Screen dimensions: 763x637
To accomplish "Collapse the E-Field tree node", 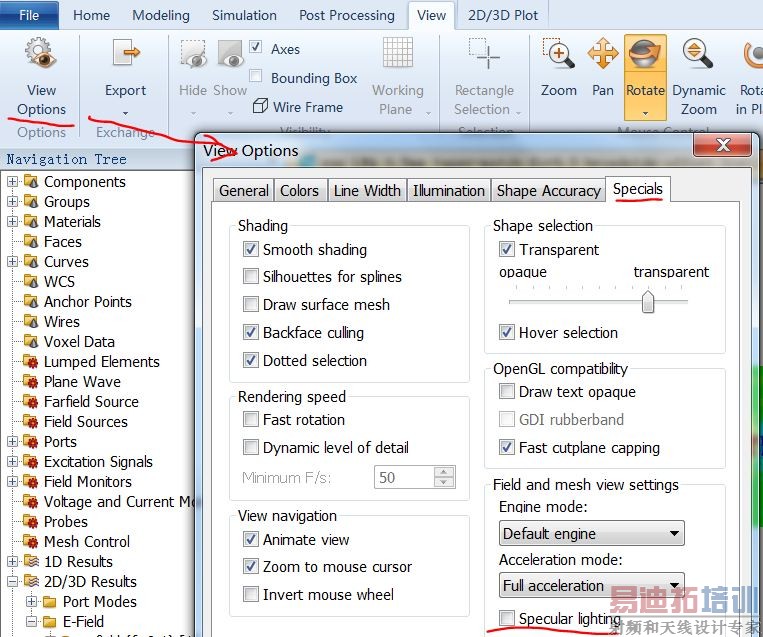I will (x=32, y=621).
